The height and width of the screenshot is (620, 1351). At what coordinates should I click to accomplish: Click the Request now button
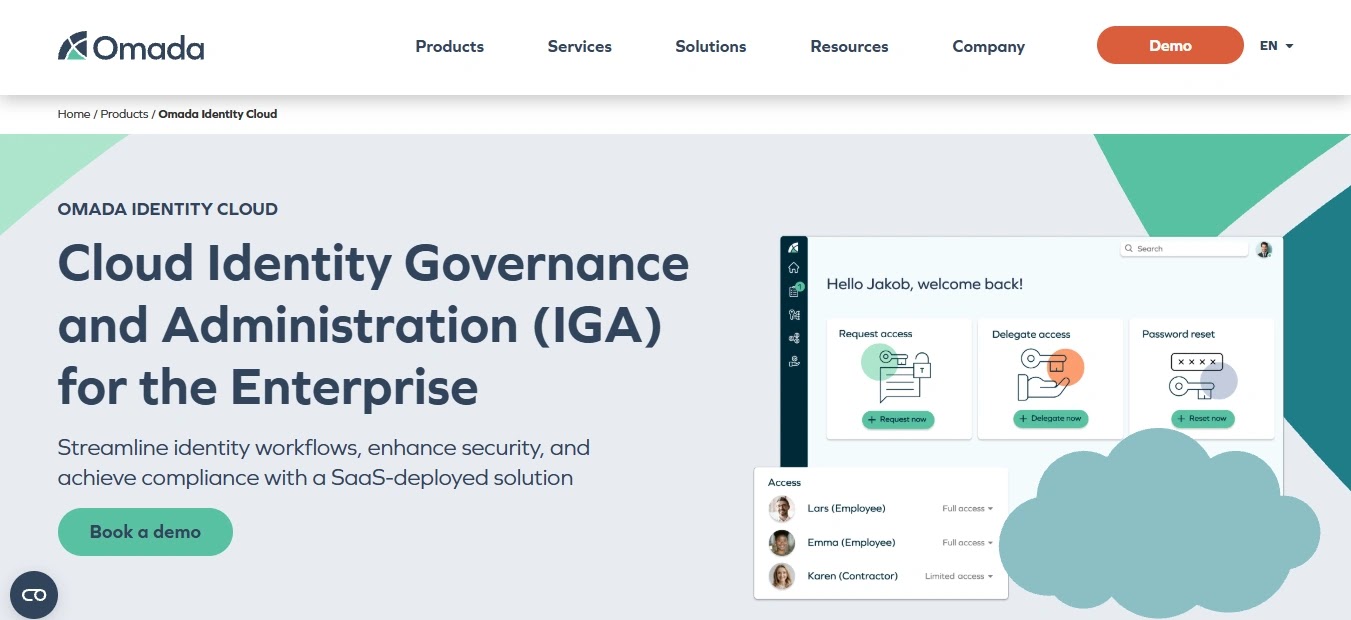click(x=898, y=419)
